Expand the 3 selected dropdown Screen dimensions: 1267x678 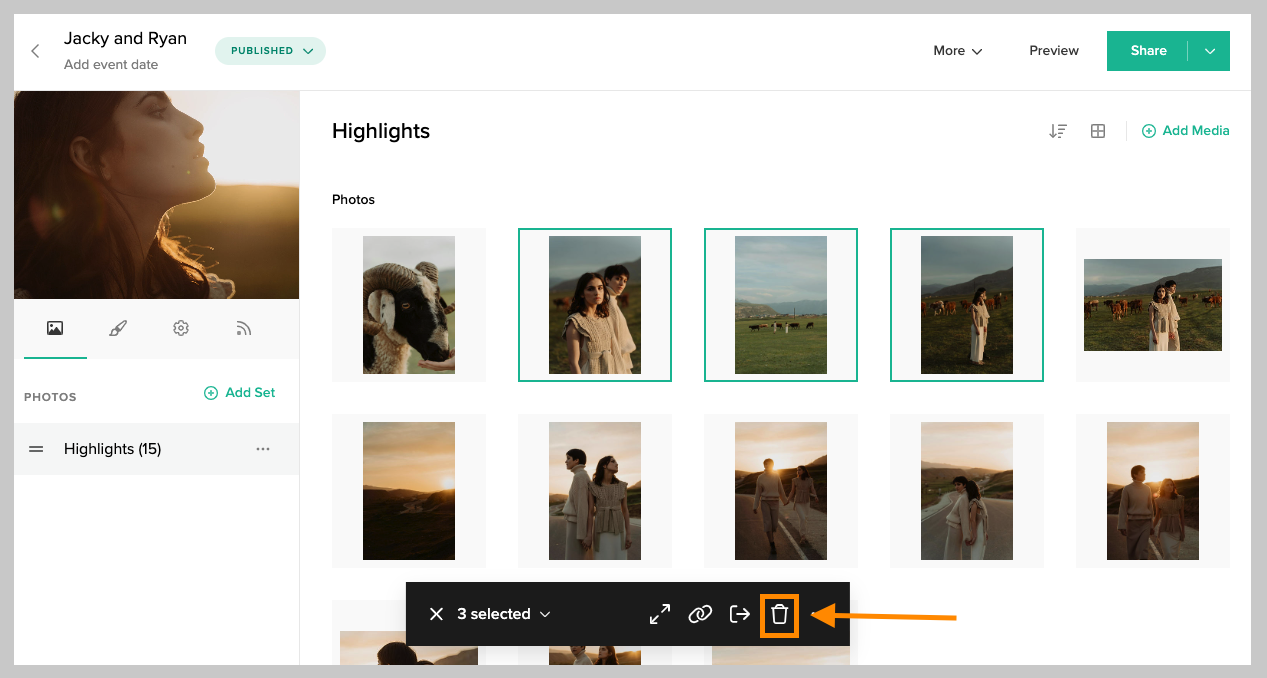[504, 614]
